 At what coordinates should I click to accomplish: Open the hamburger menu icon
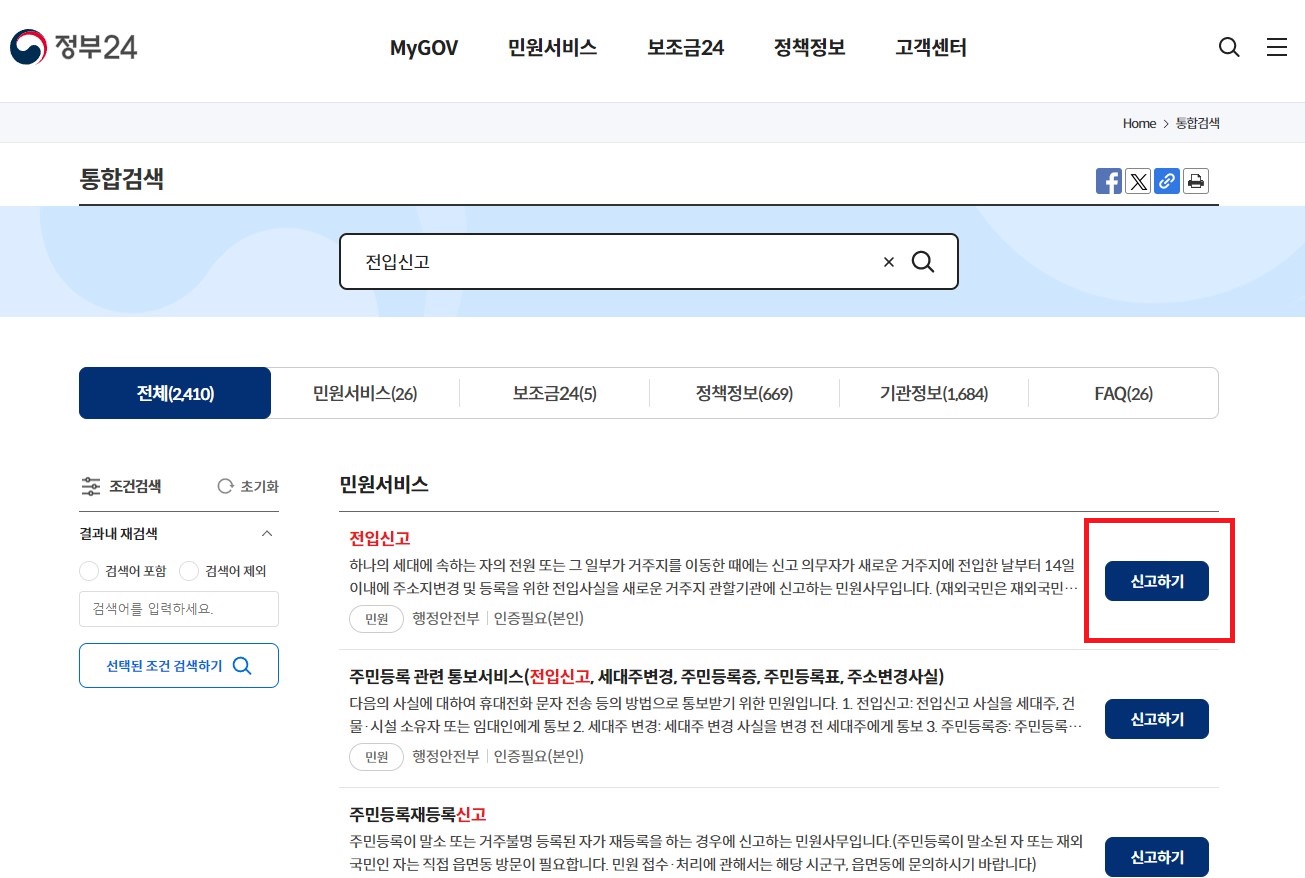pyautogui.click(x=1276, y=46)
